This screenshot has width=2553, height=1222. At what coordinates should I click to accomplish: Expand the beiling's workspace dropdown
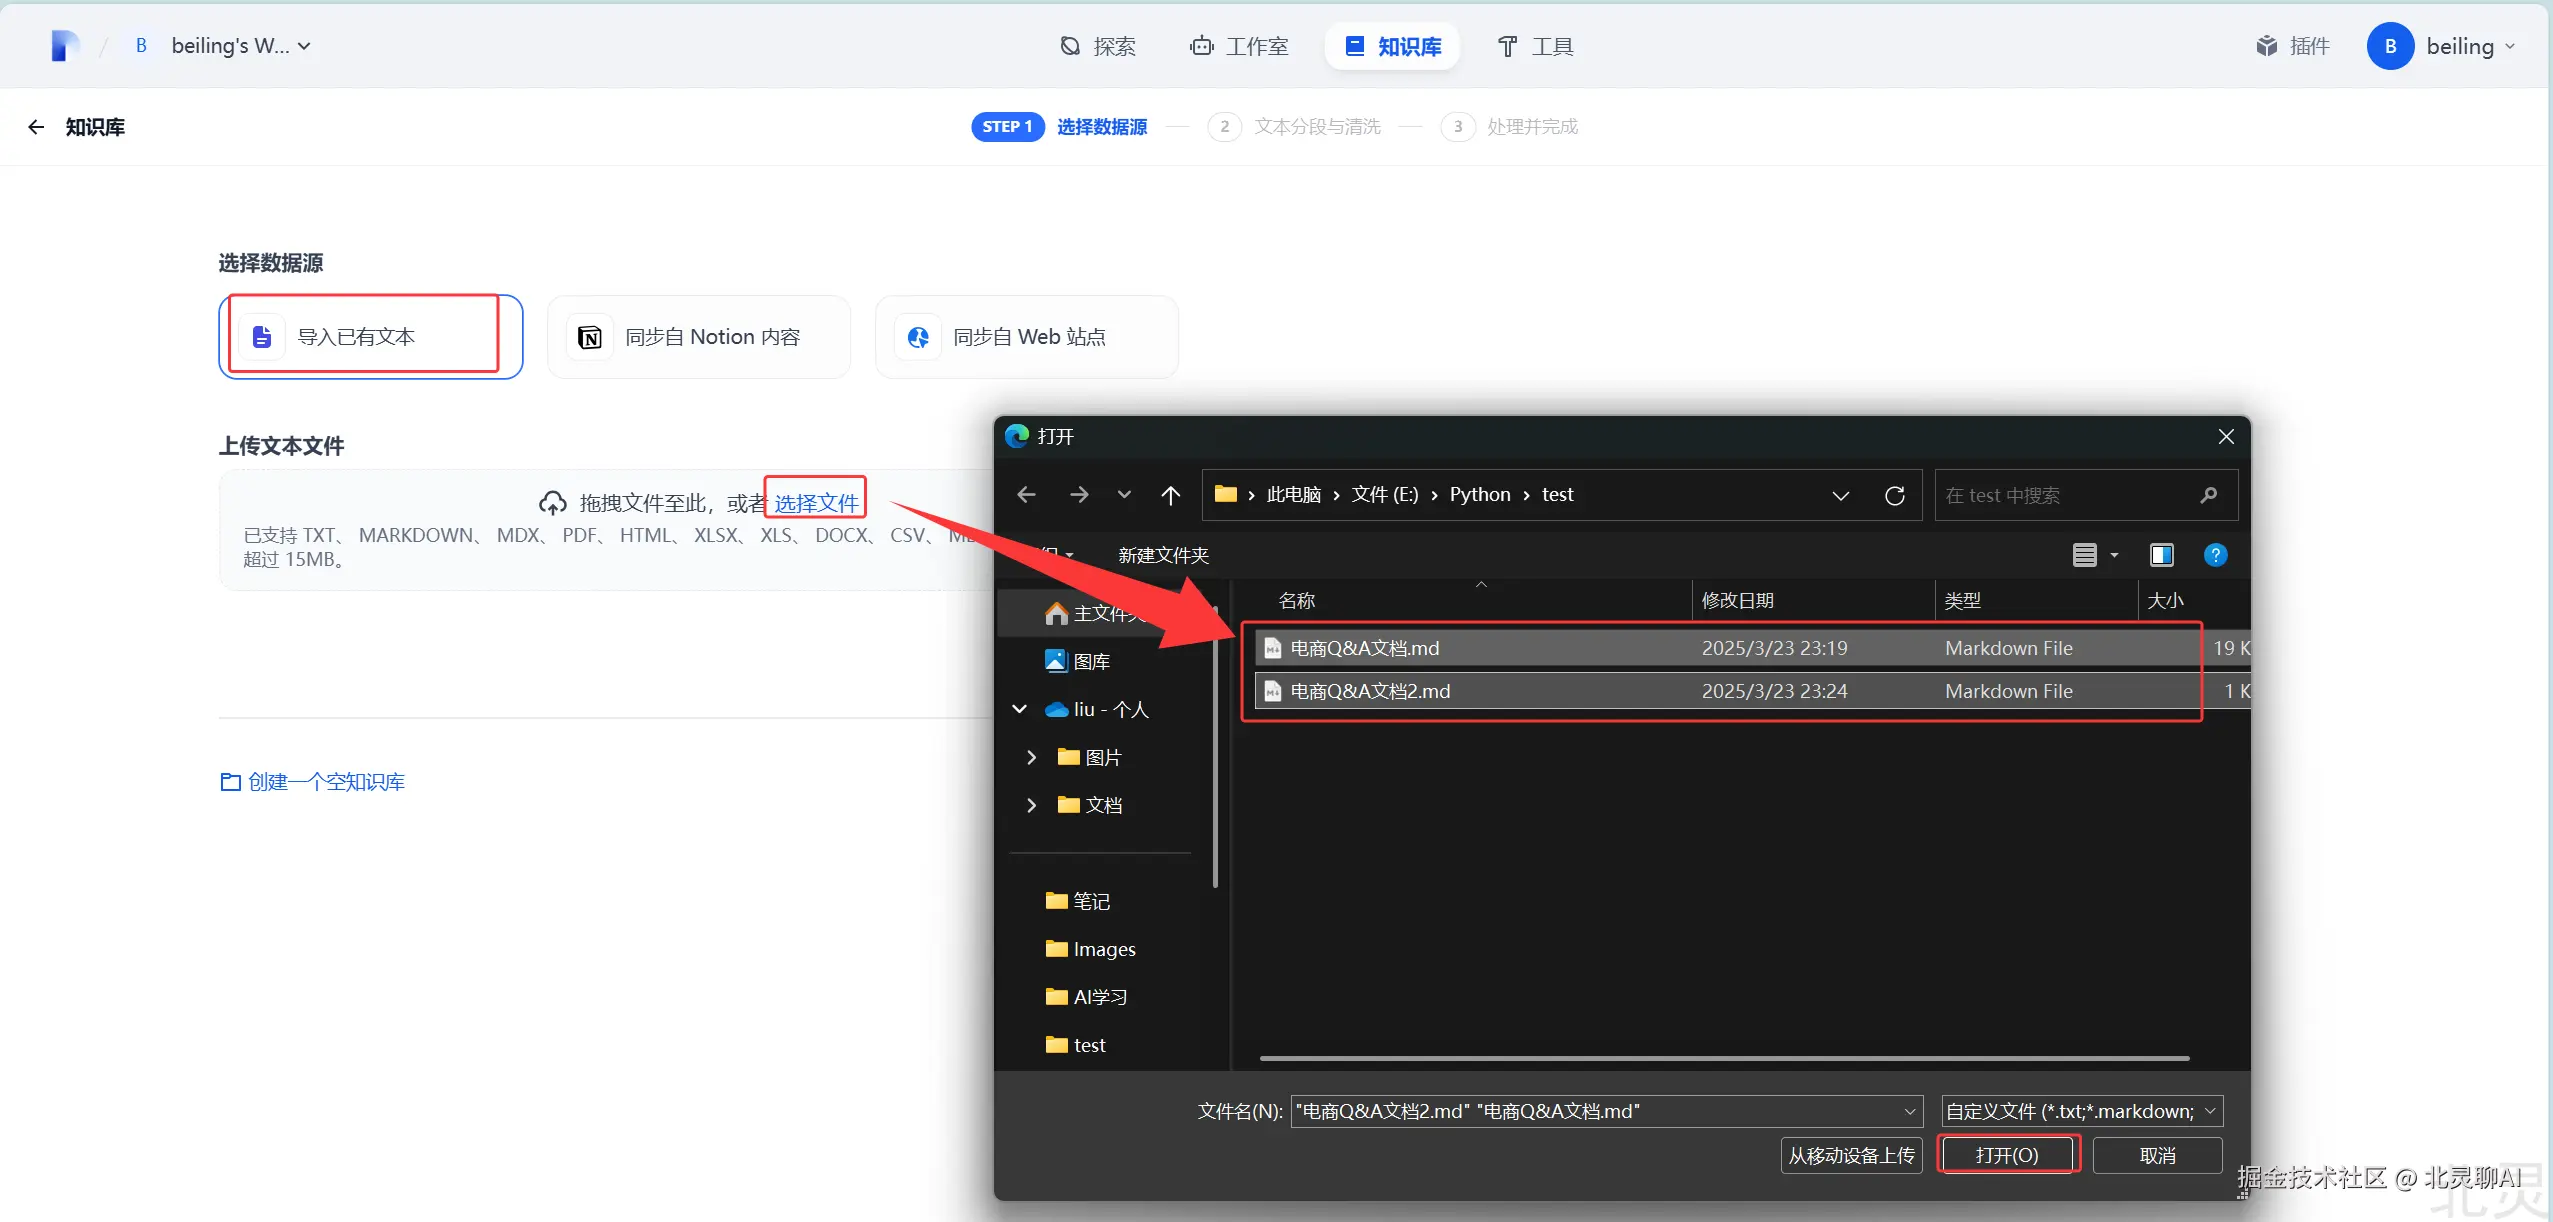(x=240, y=46)
